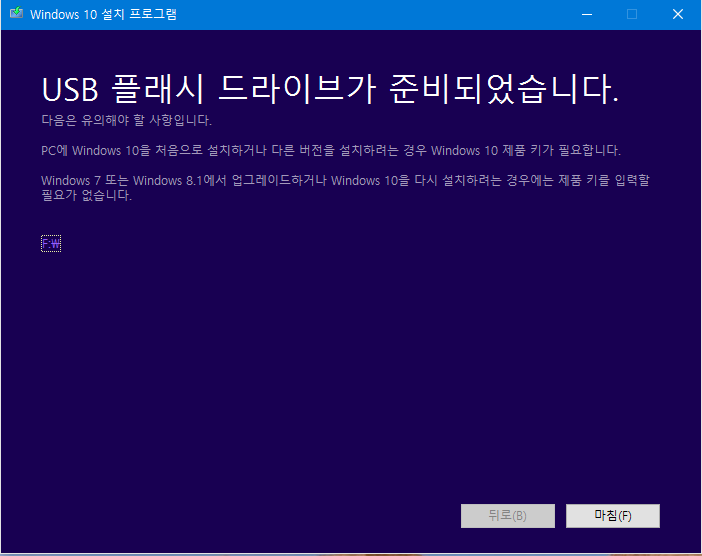This screenshot has width=702, height=556.
Task: Minimize the Windows 10 설치 프로그램 window
Action: tap(587, 14)
